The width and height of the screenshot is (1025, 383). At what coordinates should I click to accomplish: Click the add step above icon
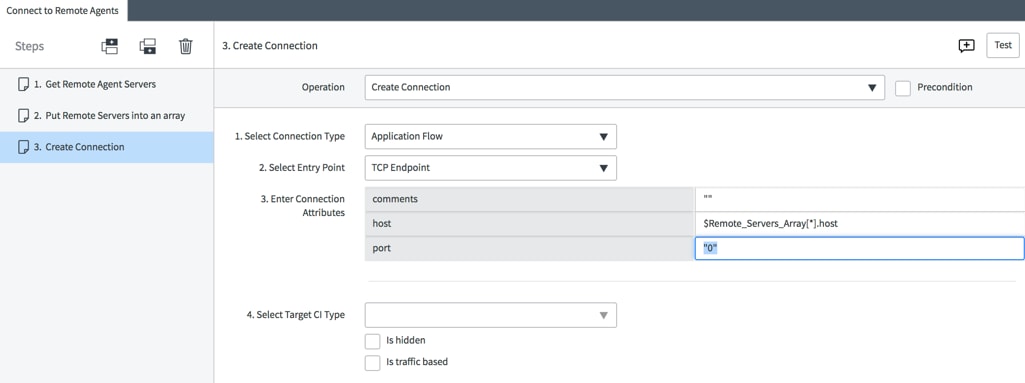pos(109,46)
